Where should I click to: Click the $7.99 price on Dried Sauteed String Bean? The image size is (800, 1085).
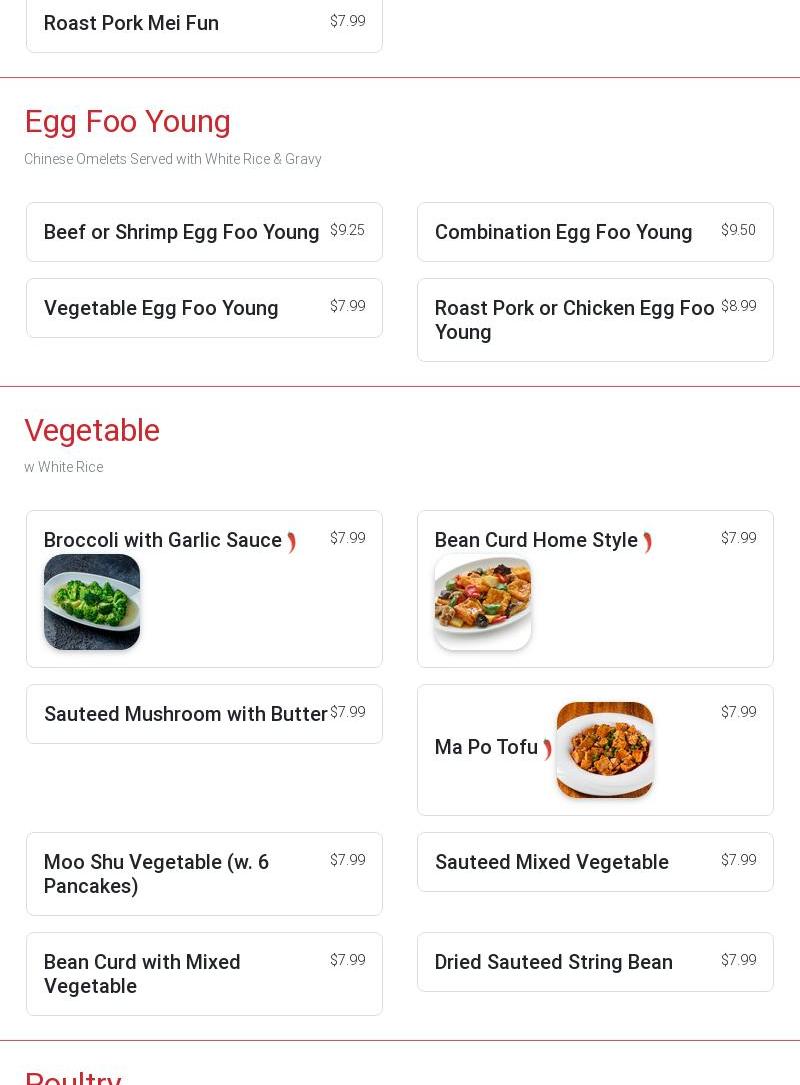[x=738, y=960]
